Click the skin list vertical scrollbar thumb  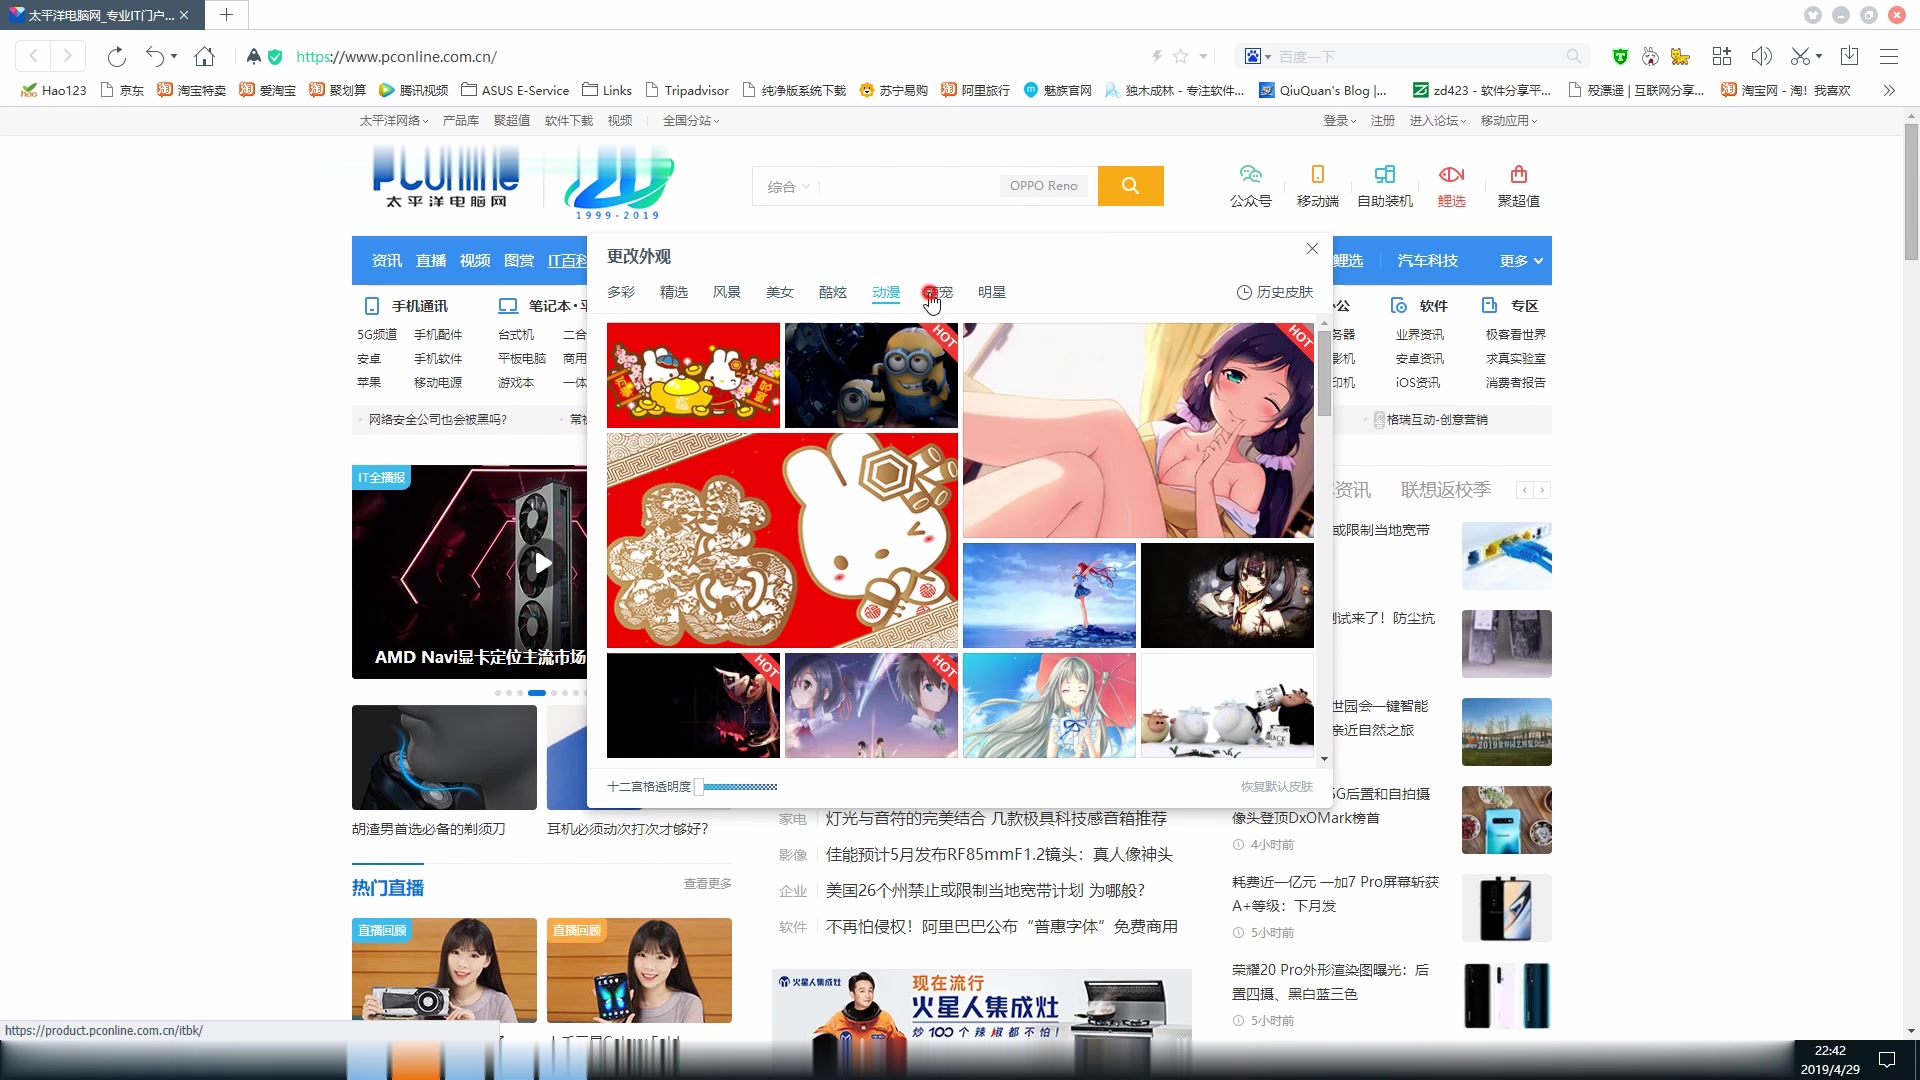(x=1324, y=373)
